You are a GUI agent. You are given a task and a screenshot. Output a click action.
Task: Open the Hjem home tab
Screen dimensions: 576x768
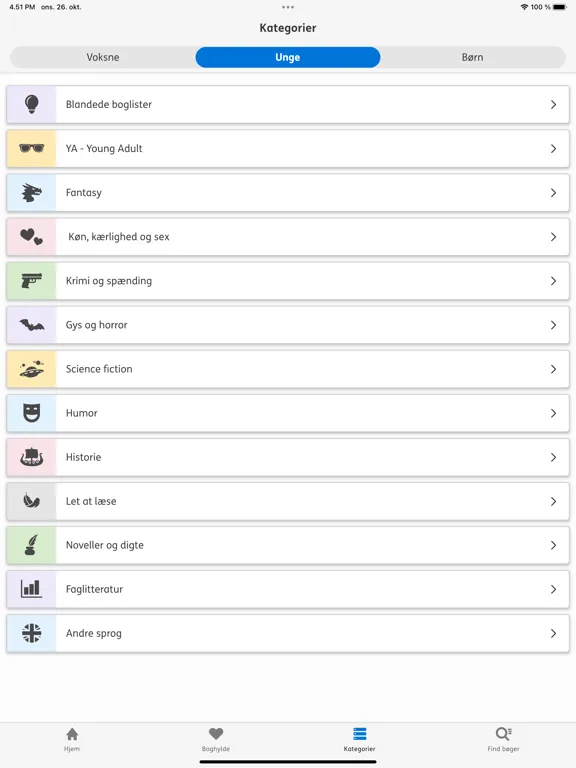[72, 739]
